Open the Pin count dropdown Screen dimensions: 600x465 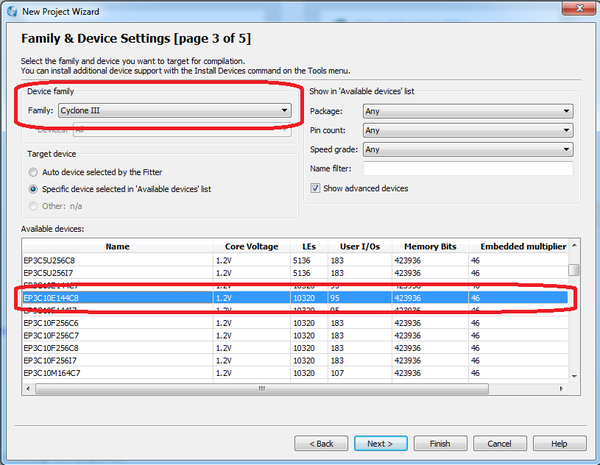pyautogui.click(x=467, y=130)
